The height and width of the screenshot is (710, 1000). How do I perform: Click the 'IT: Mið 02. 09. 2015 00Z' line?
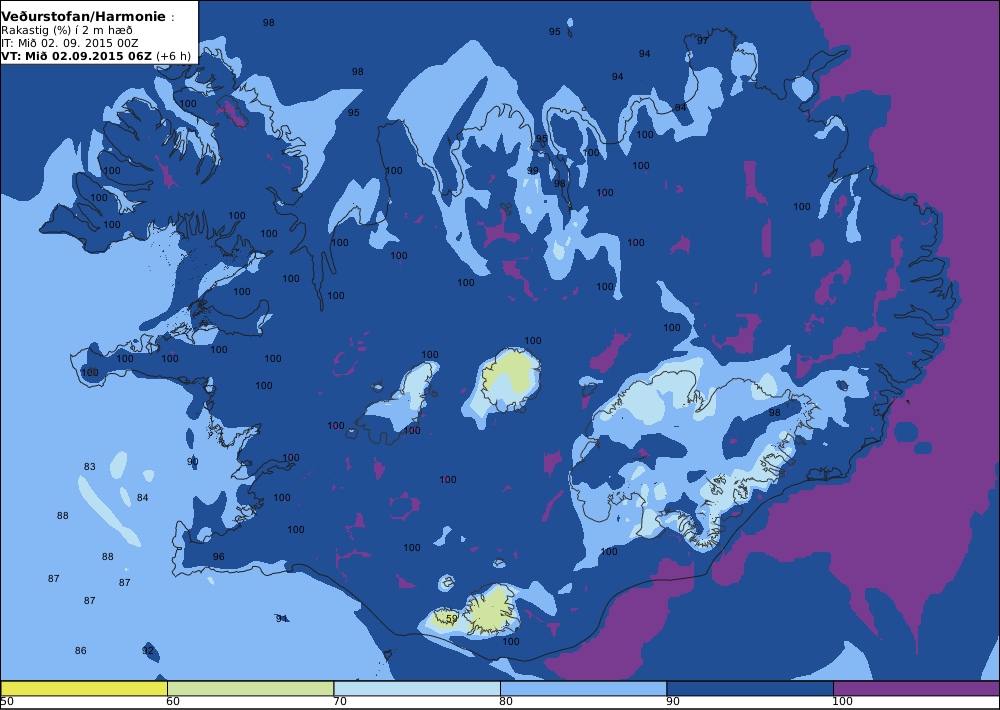70,43
